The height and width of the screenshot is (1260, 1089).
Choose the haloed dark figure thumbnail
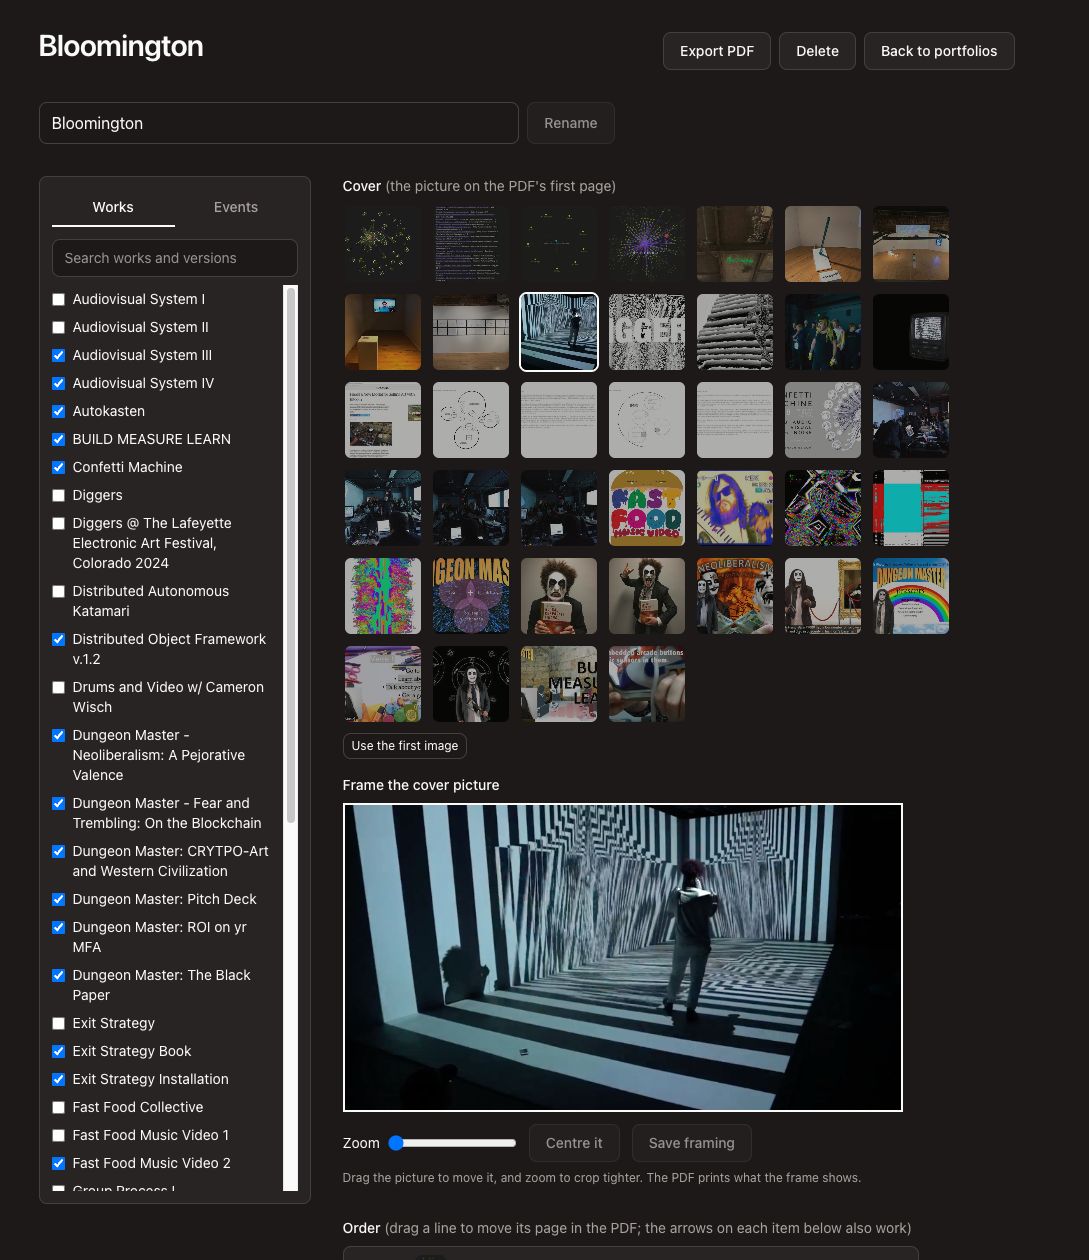coord(471,684)
